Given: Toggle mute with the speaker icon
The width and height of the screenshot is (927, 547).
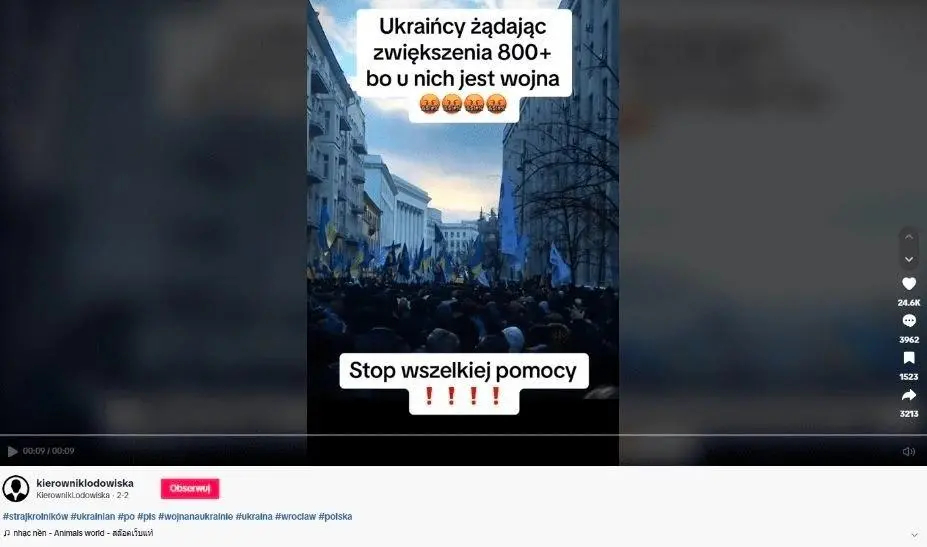Looking at the screenshot, I should click(909, 452).
